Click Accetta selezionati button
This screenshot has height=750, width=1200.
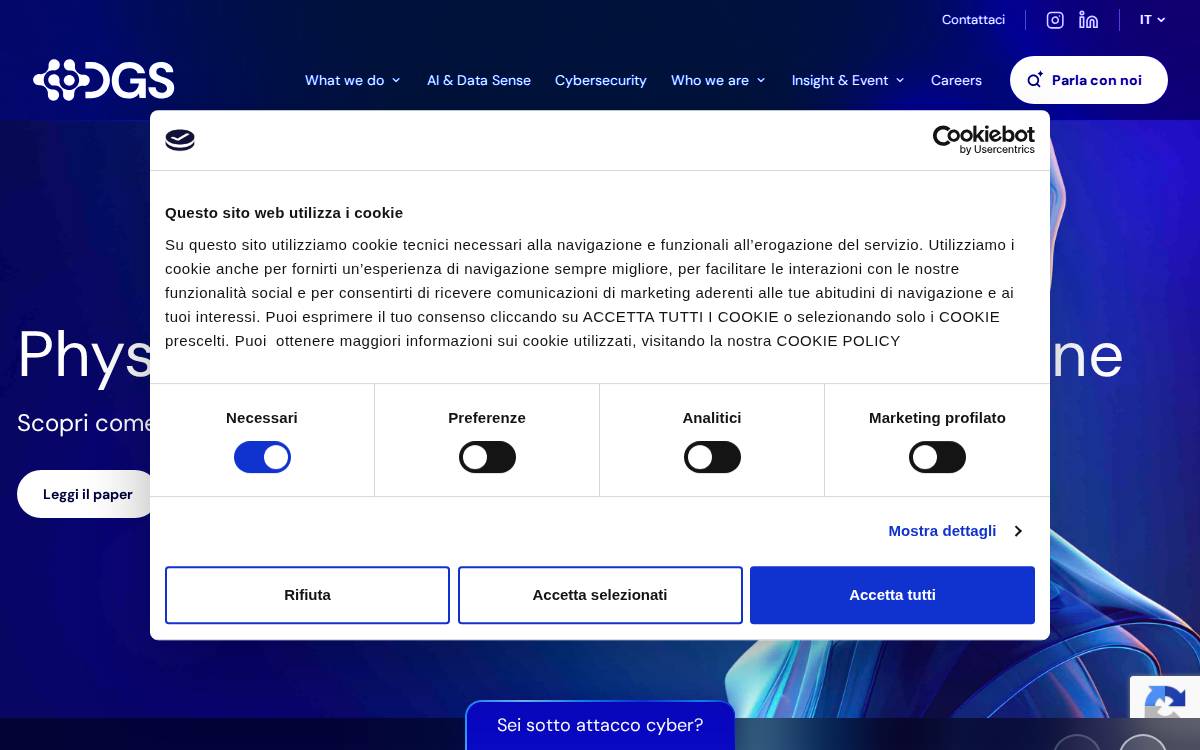click(x=600, y=595)
